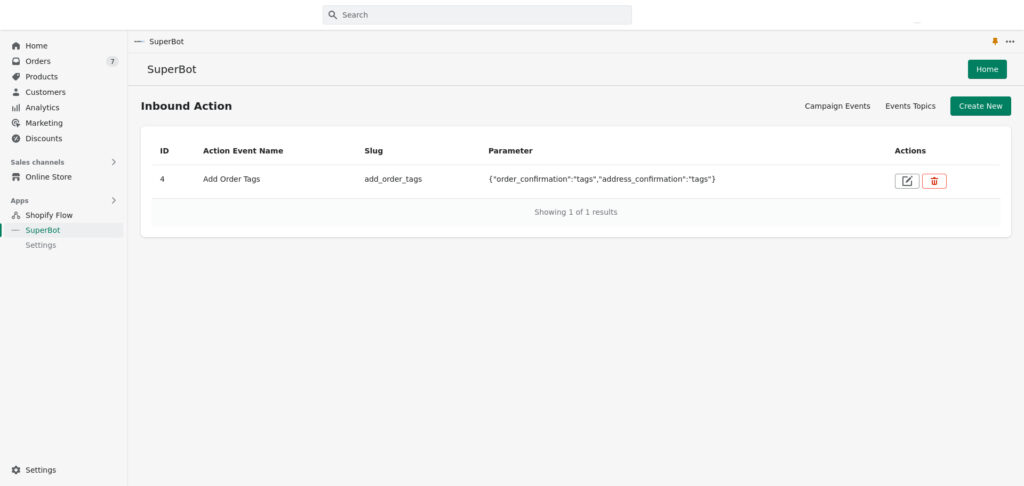Click the Inbound Action heading
The image size is (1024, 486).
(x=186, y=106)
